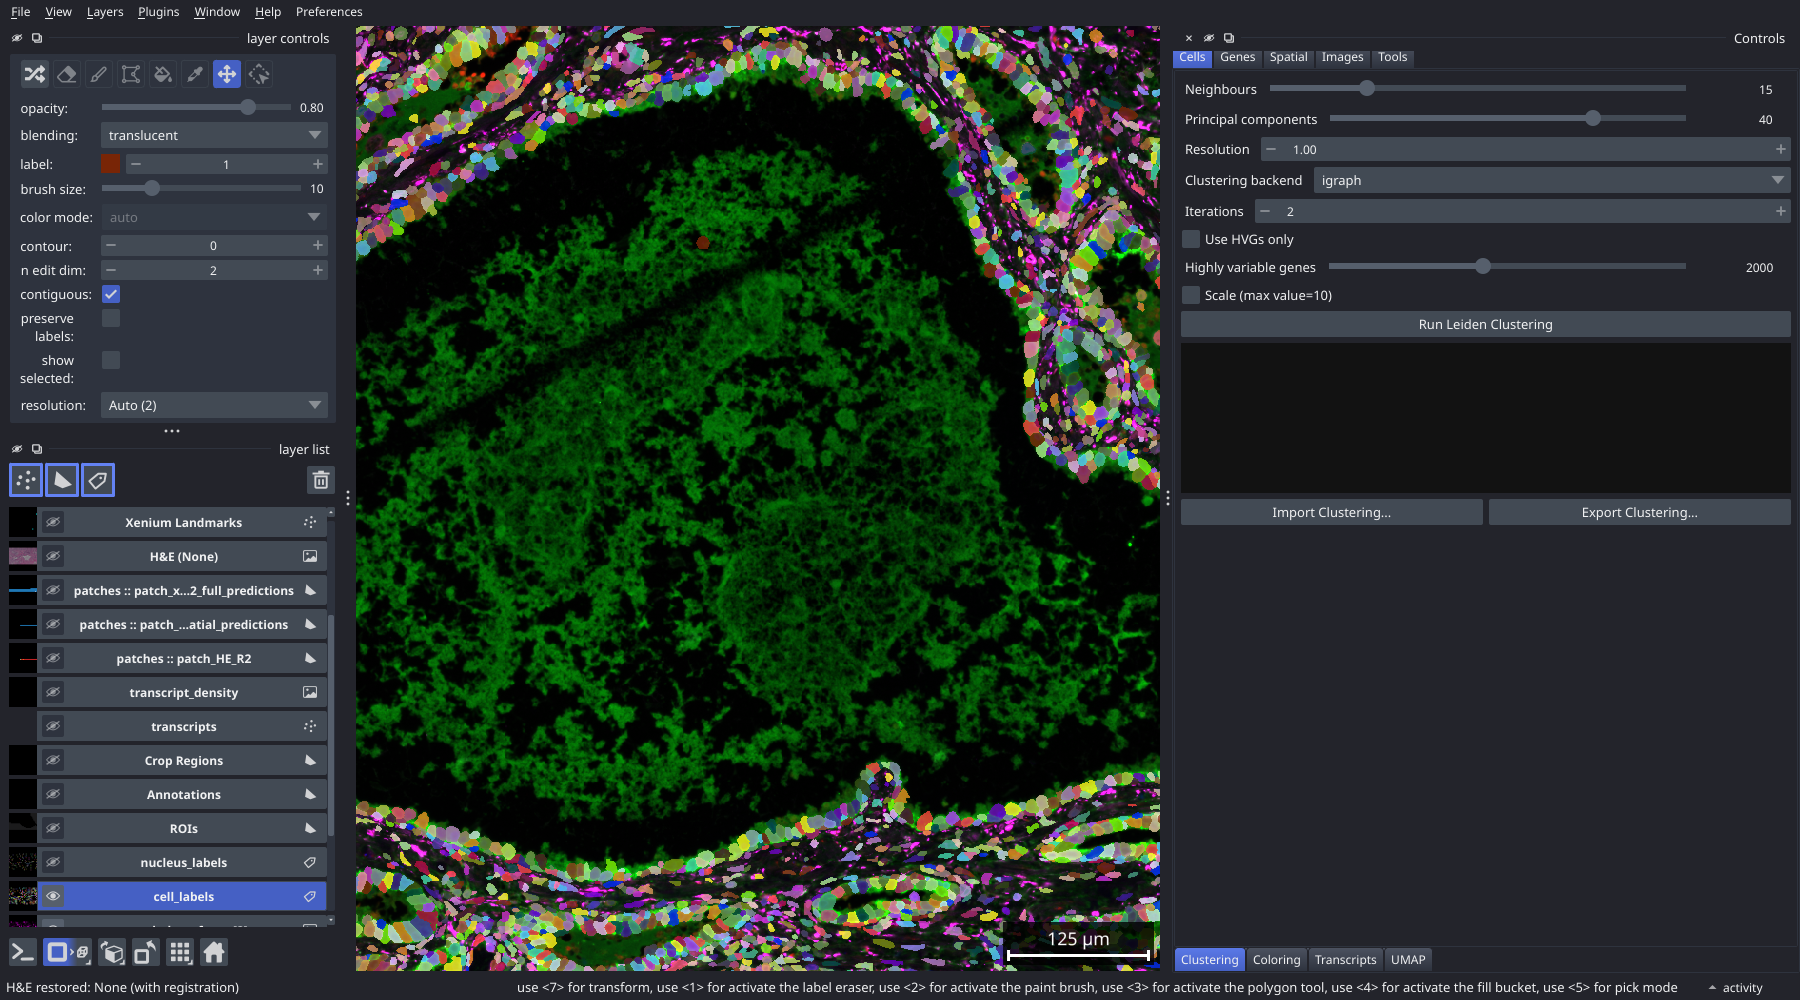Open the Coloring tab
The width and height of the screenshot is (1800, 1000).
click(x=1276, y=959)
